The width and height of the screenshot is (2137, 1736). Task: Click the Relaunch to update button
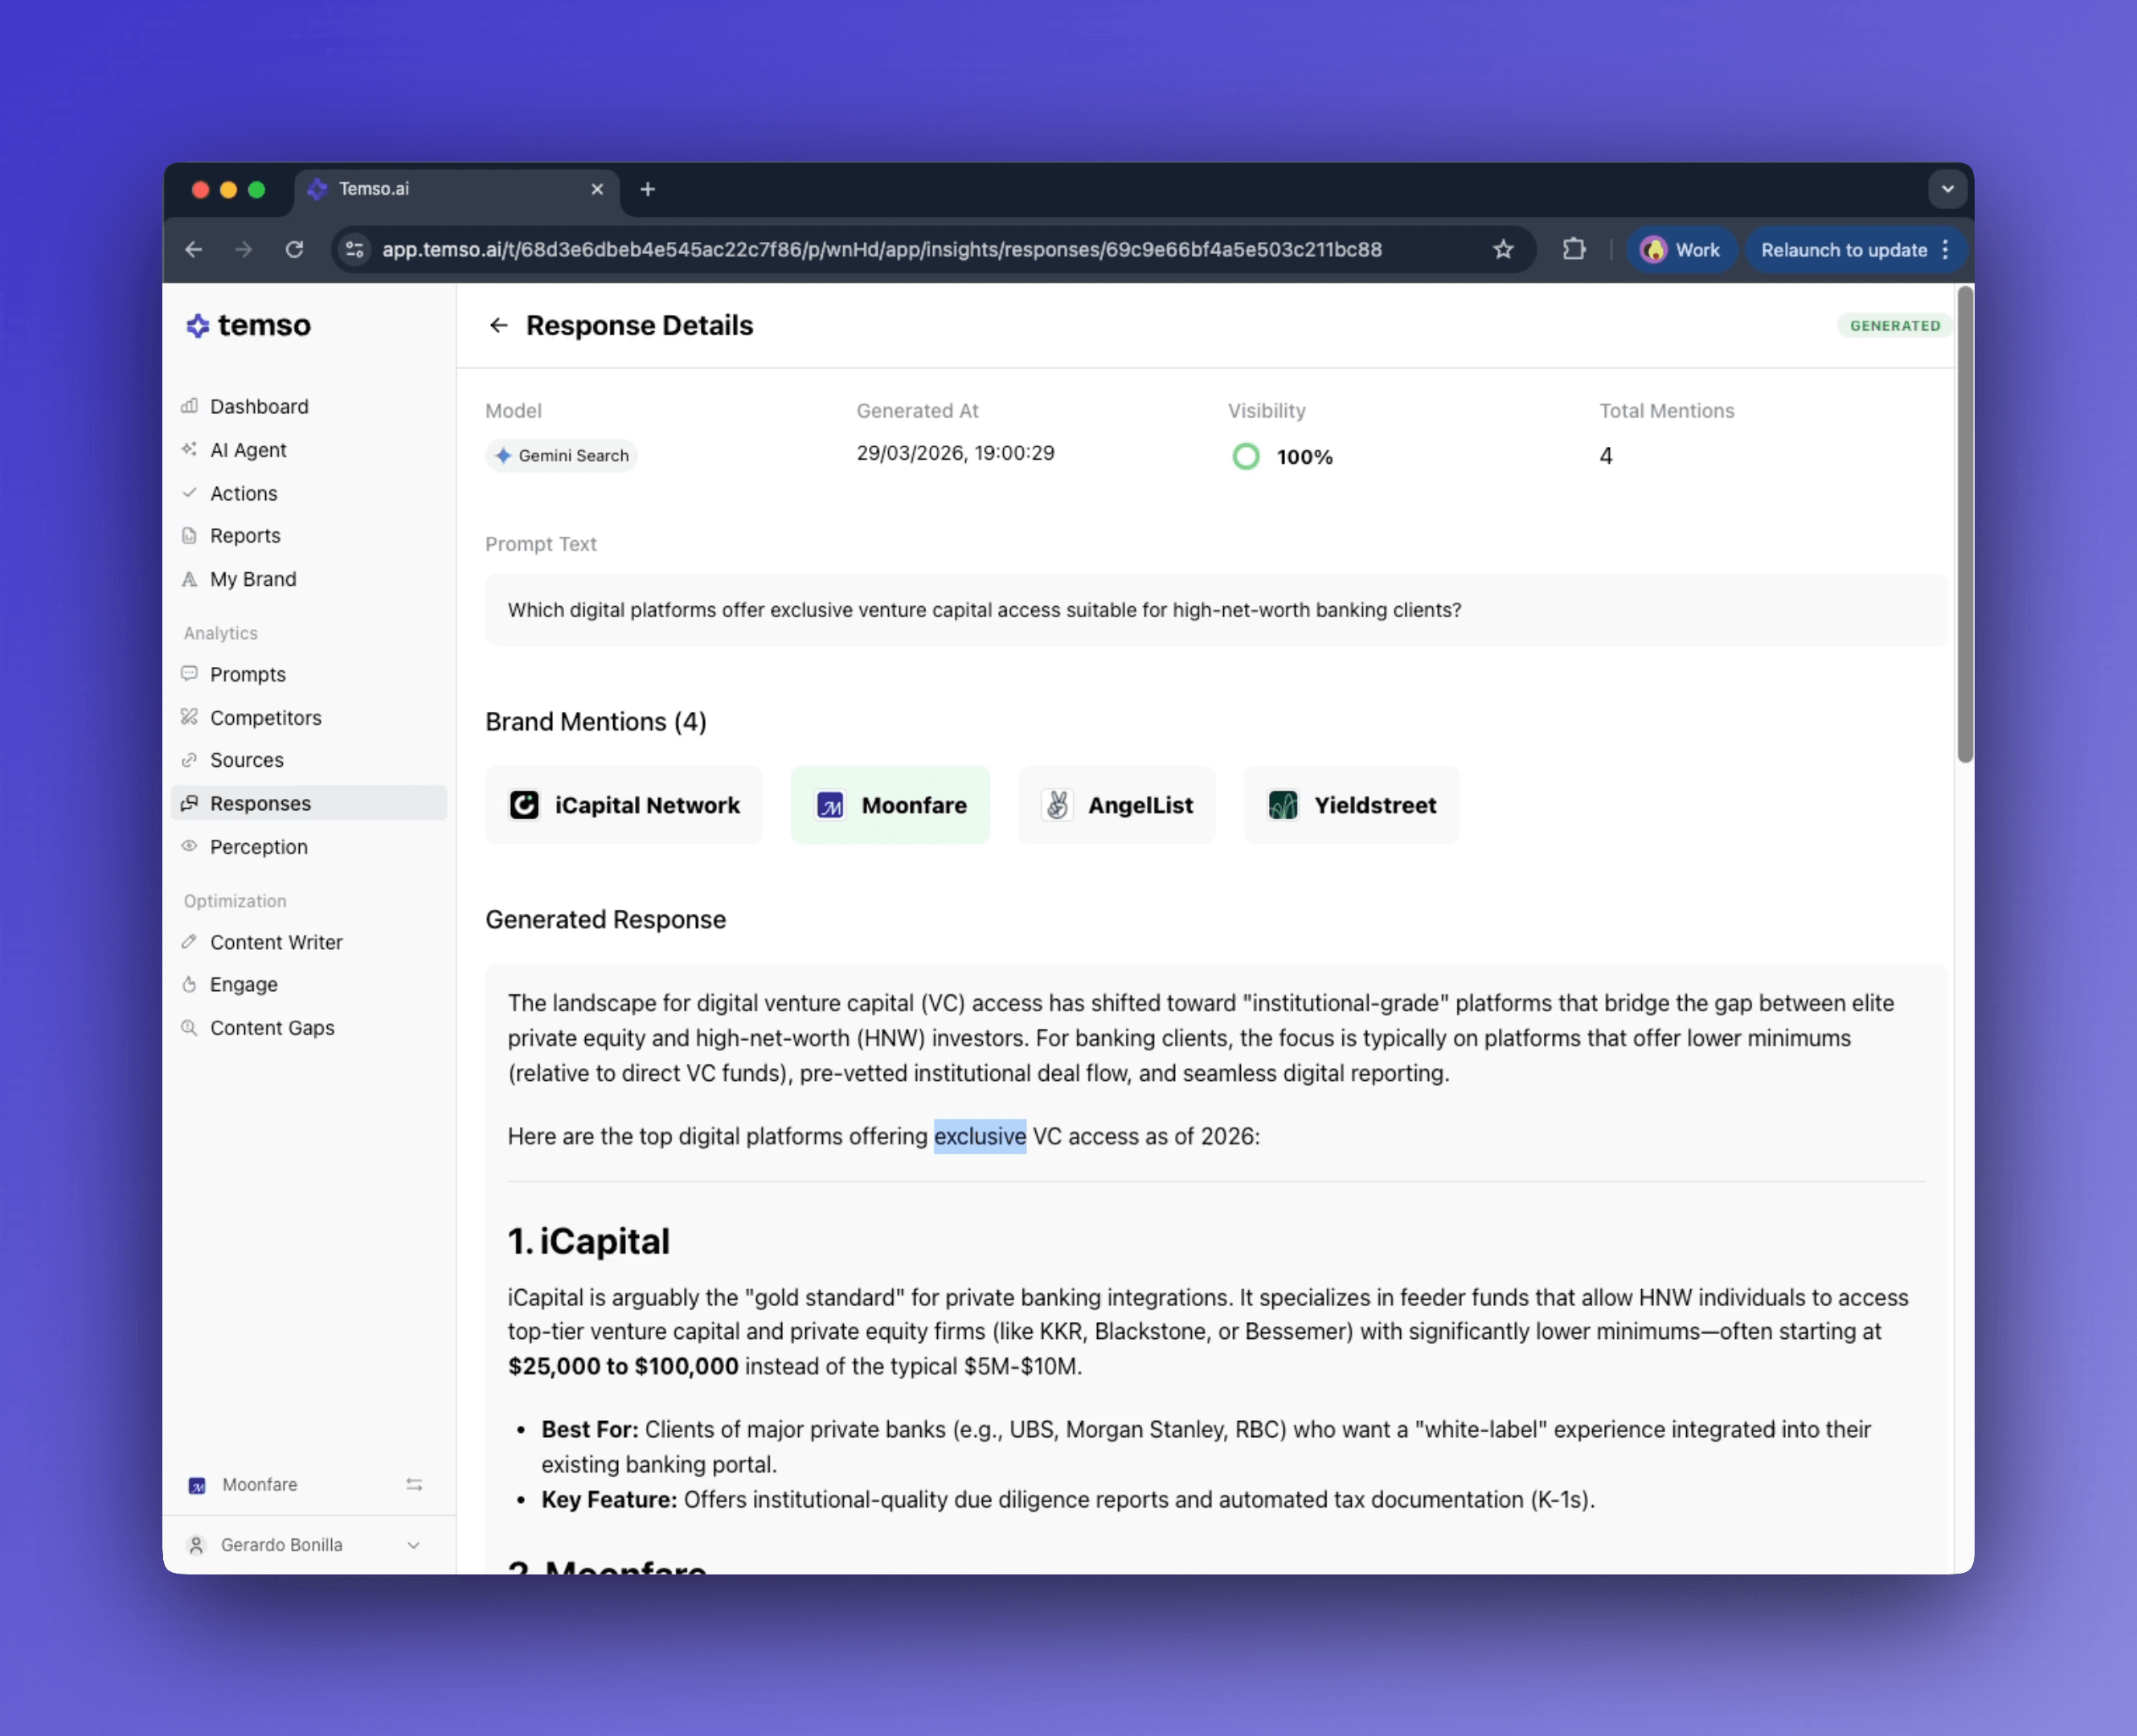tap(1843, 249)
